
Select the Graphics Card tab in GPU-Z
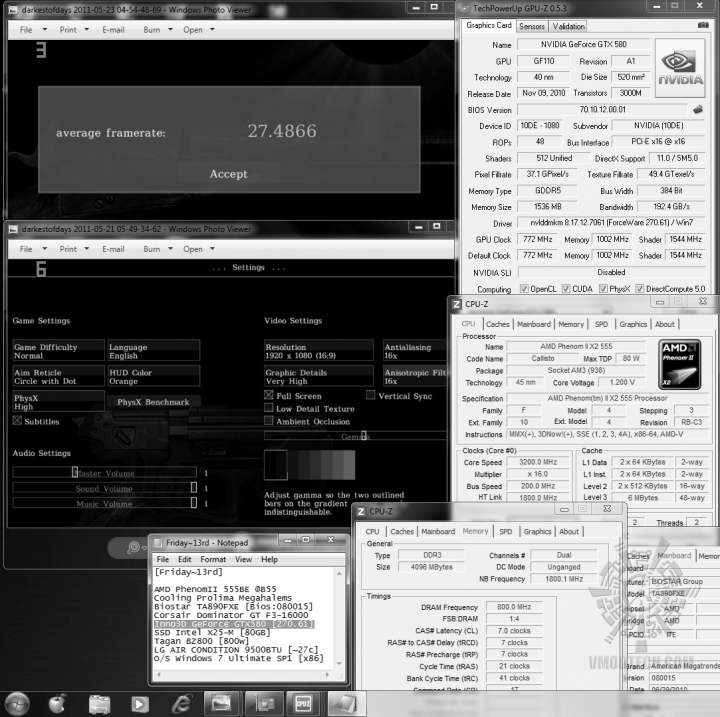point(489,25)
